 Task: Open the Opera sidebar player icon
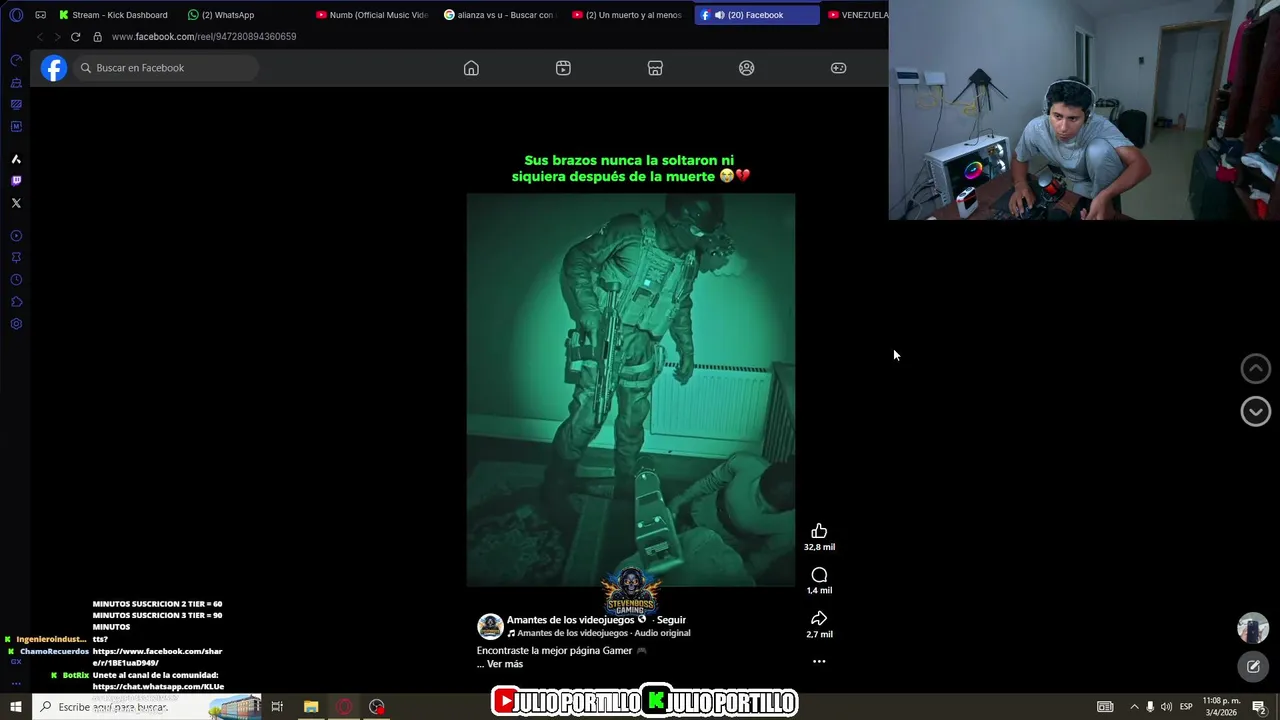tap(16, 236)
